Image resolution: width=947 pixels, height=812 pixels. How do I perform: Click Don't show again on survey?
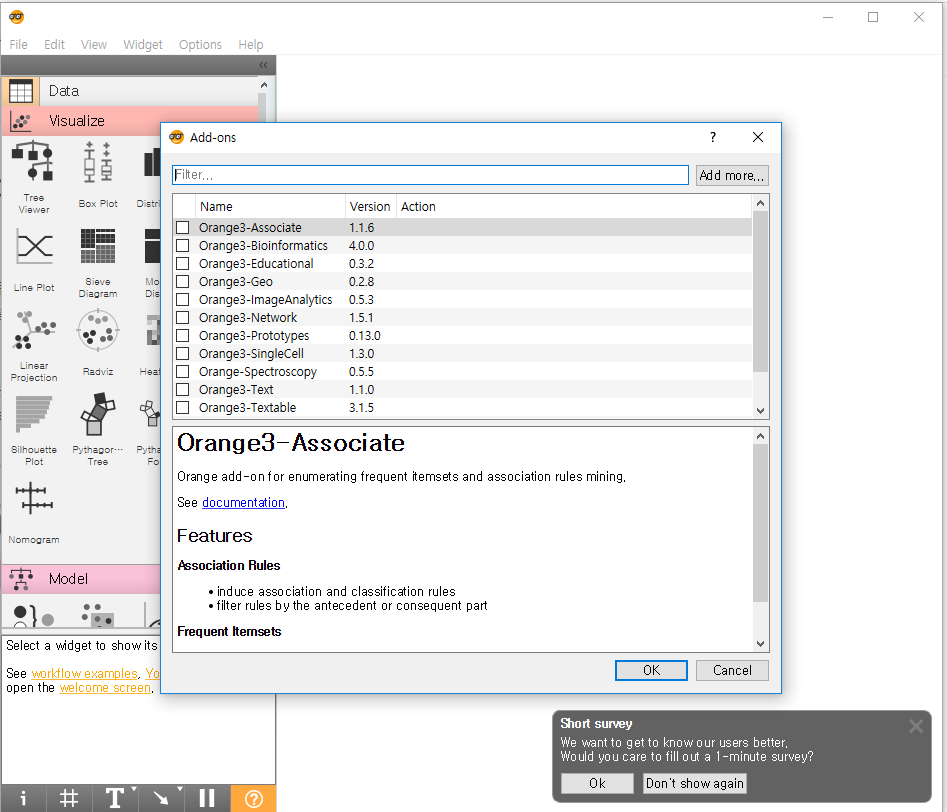[695, 783]
